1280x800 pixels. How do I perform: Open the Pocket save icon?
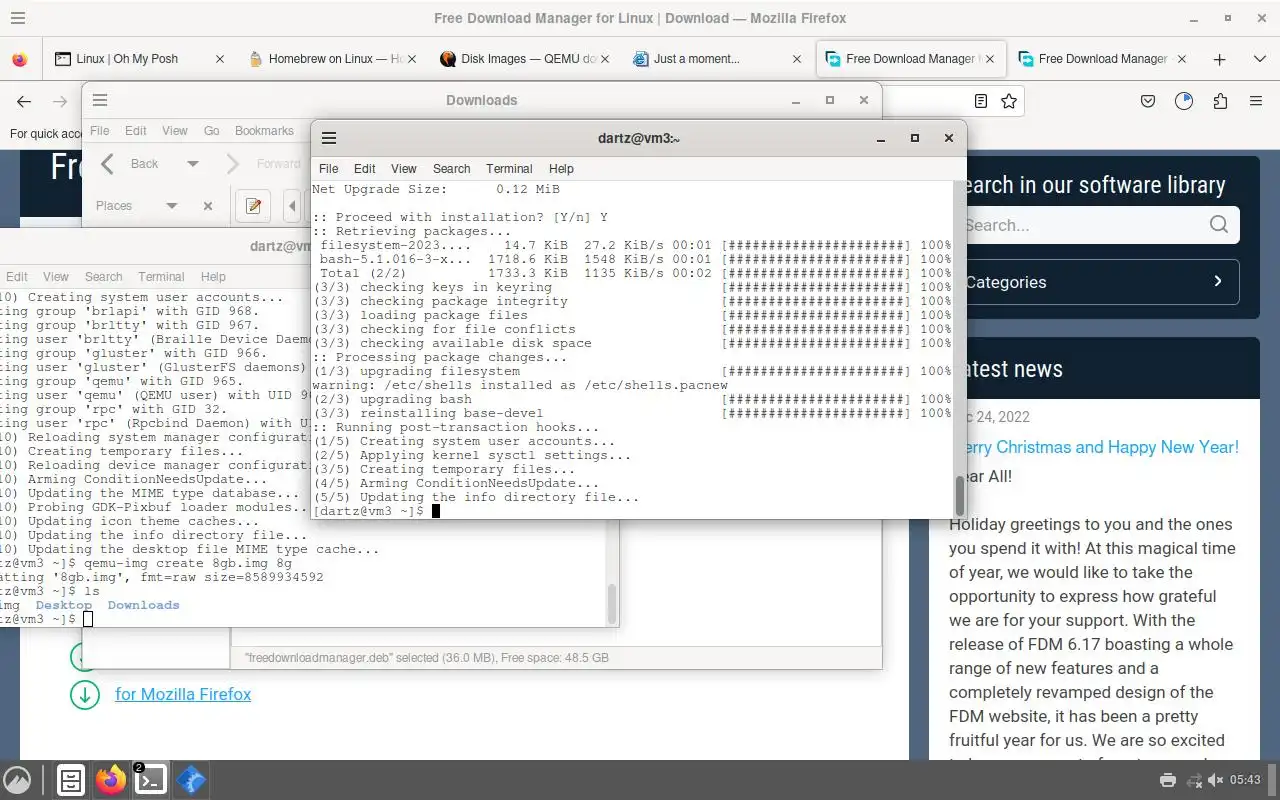1148,101
